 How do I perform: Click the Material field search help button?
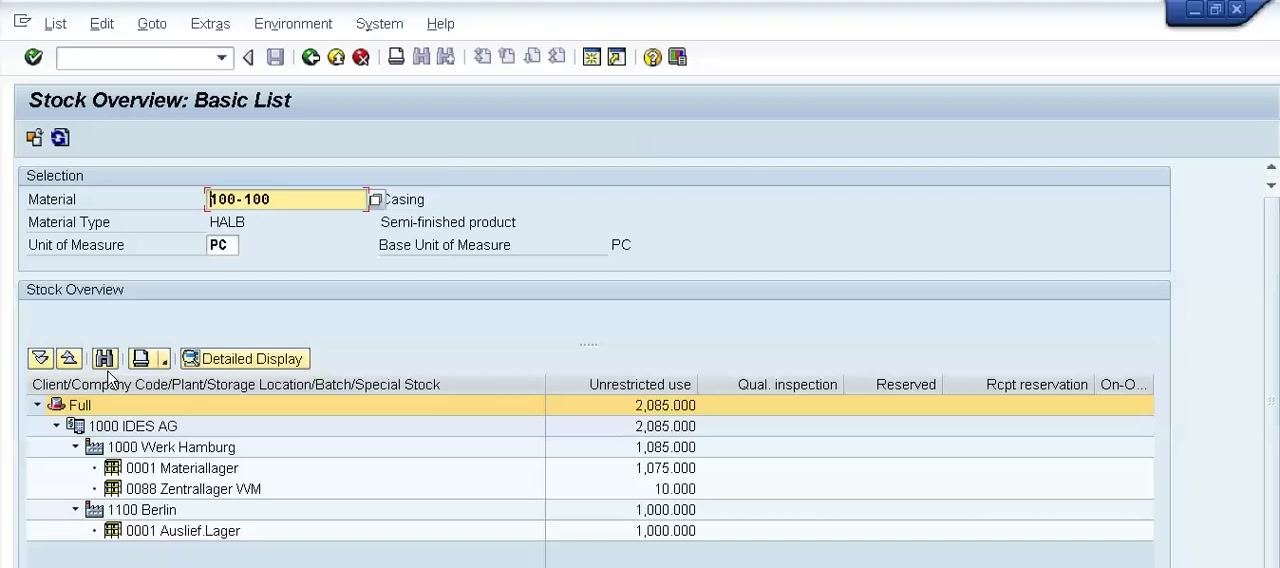click(375, 200)
